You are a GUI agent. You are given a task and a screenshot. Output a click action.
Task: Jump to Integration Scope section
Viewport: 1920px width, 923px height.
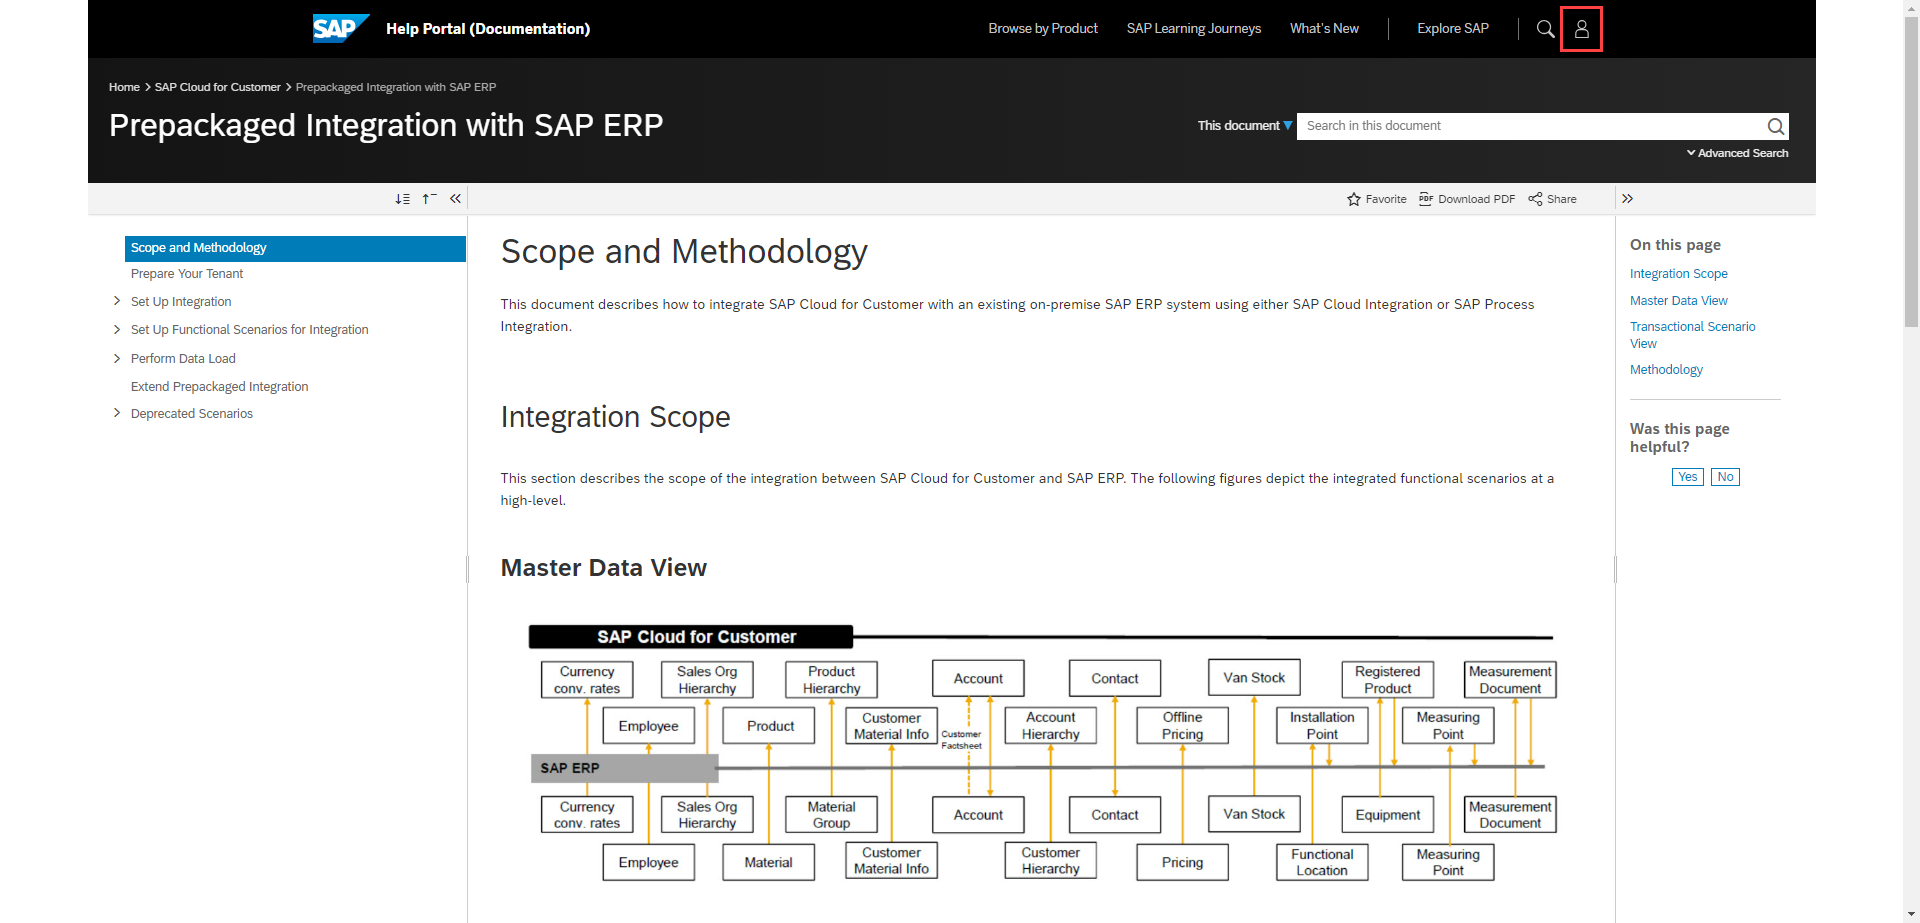(1678, 274)
